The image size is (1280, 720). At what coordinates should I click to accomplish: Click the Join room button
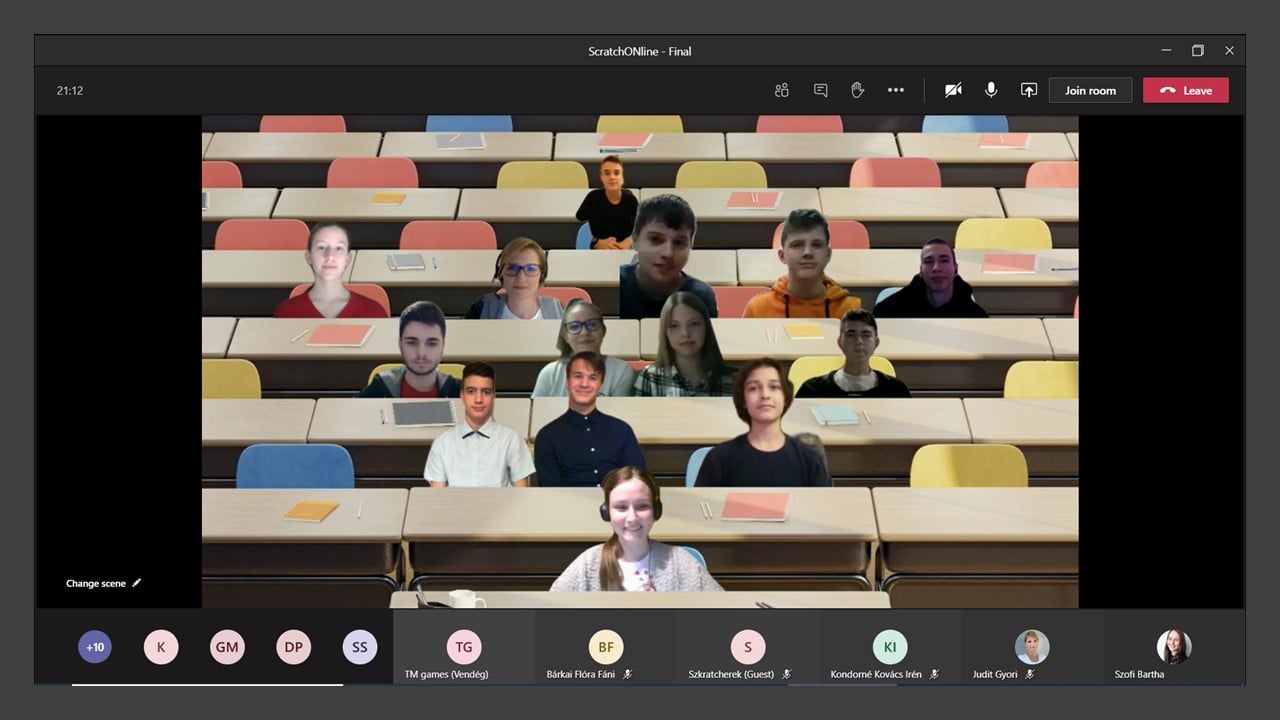1090,90
